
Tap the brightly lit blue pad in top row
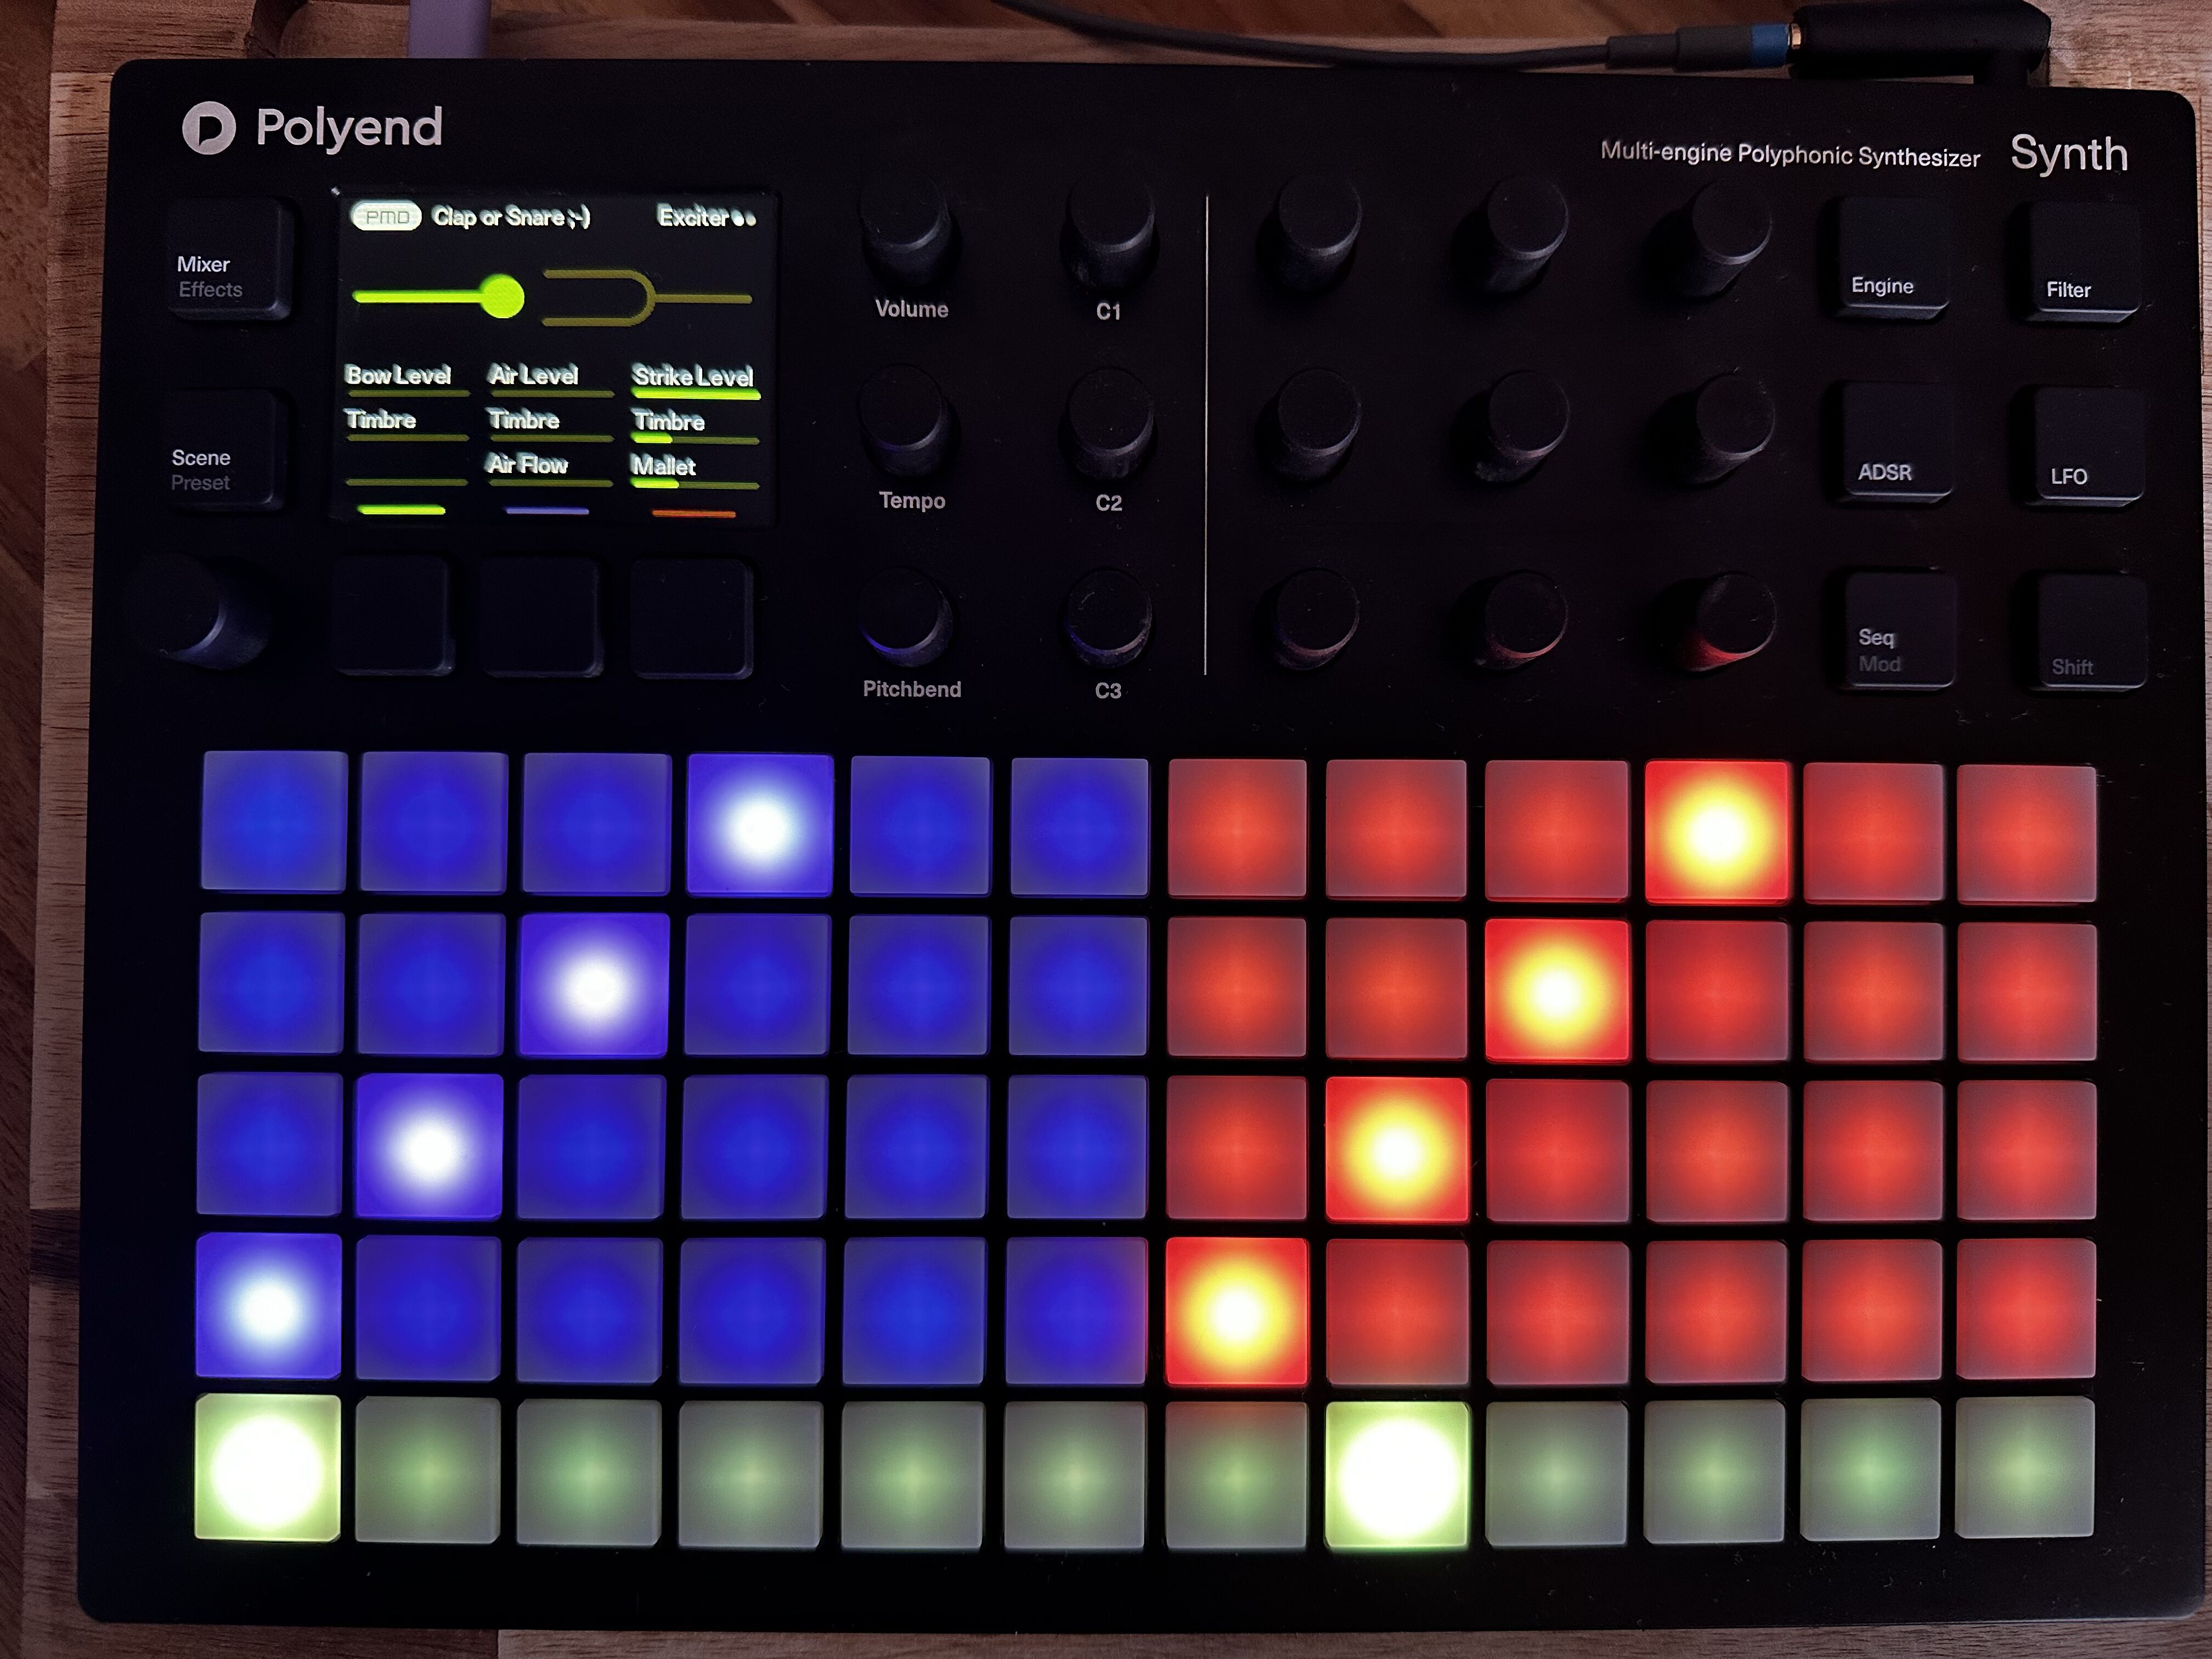[x=760, y=826]
